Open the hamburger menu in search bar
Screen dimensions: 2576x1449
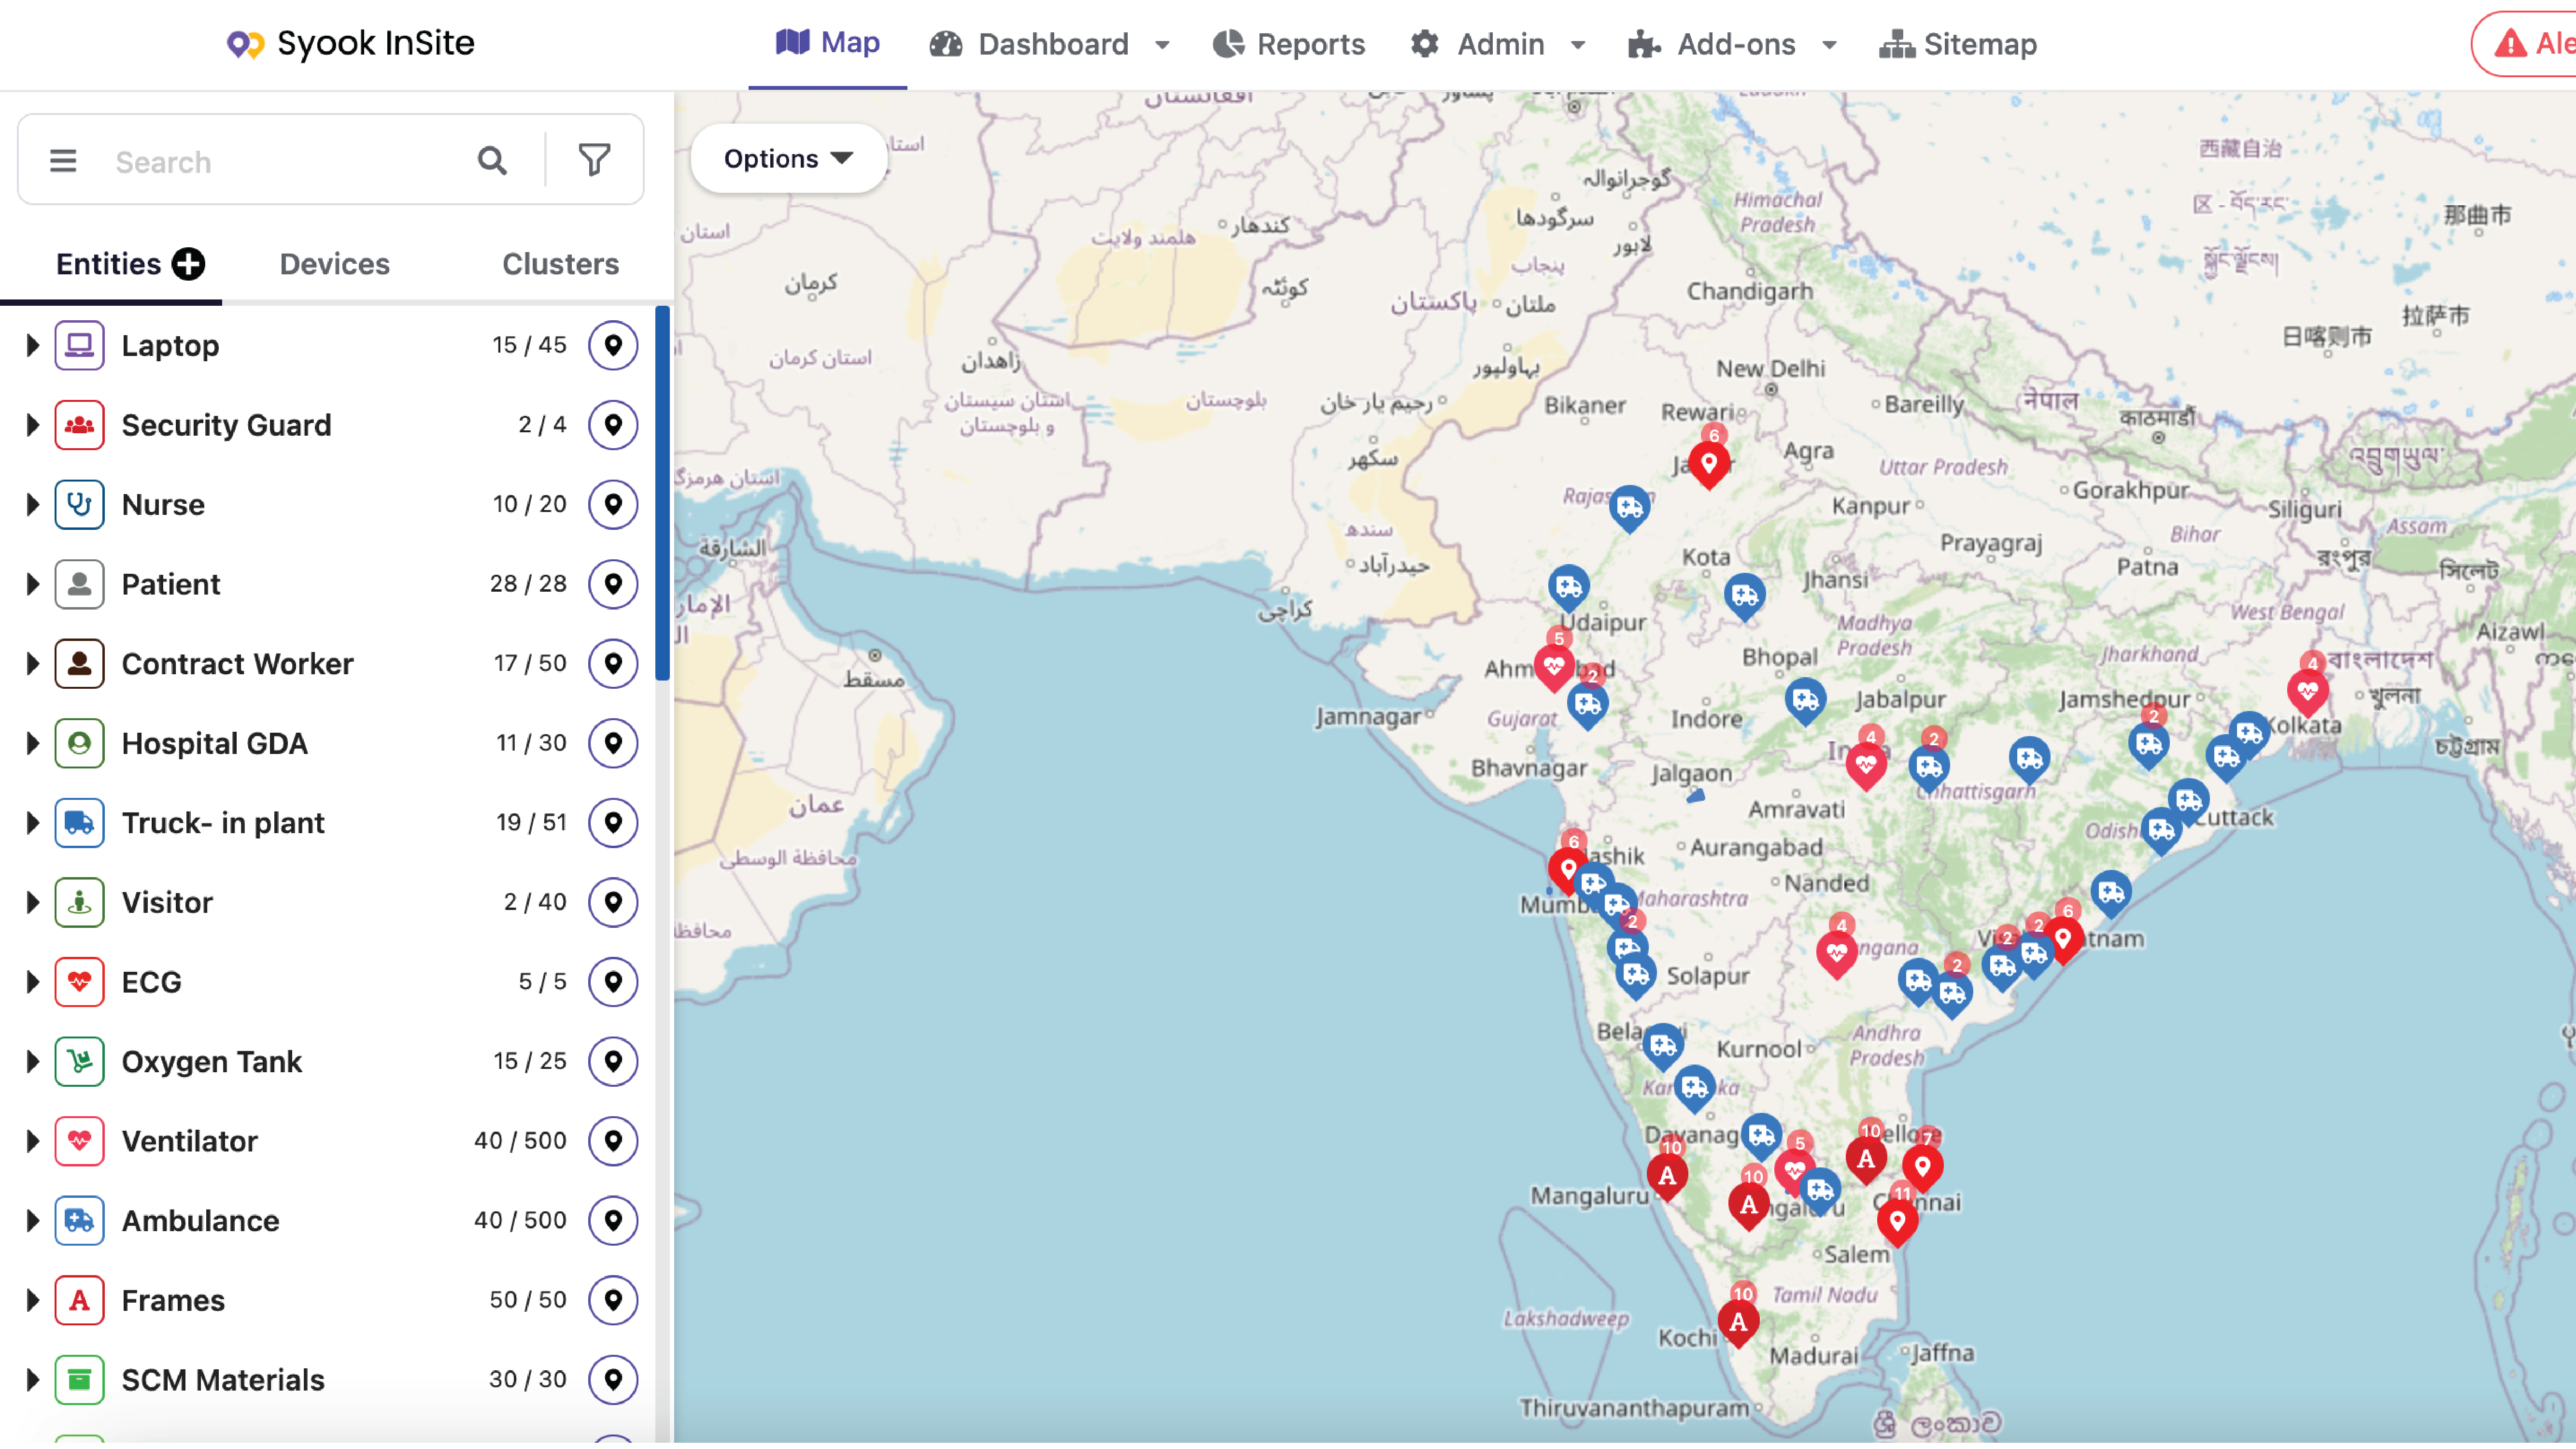[x=63, y=160]
